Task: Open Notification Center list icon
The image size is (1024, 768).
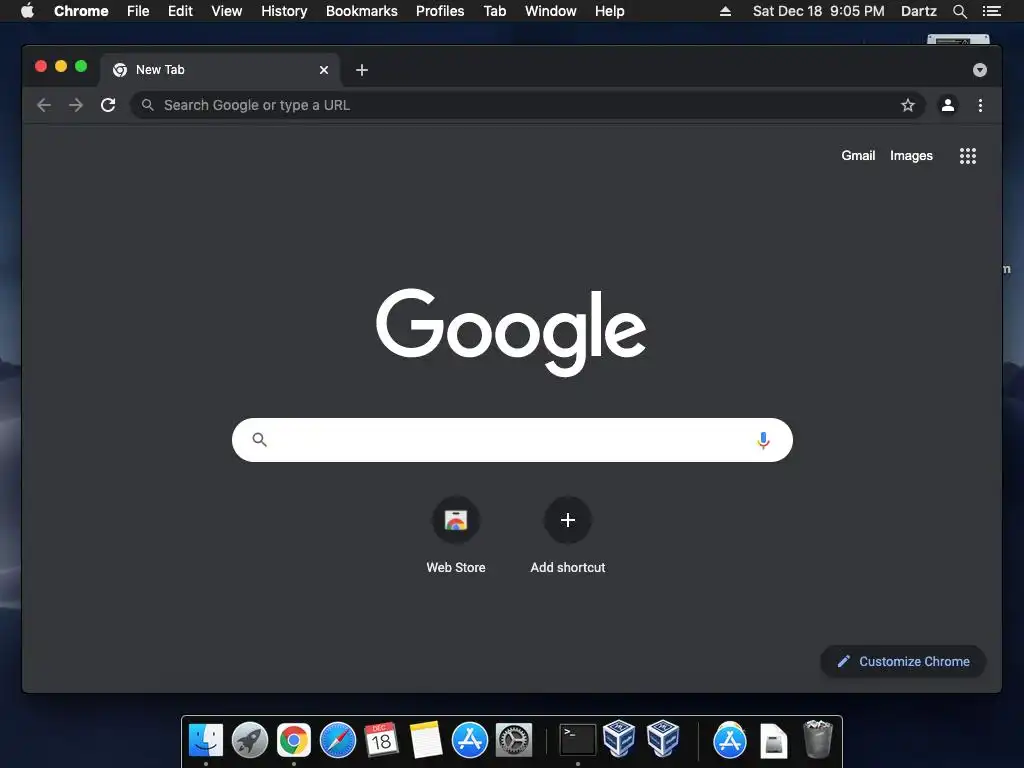Action: pos(991,11)
